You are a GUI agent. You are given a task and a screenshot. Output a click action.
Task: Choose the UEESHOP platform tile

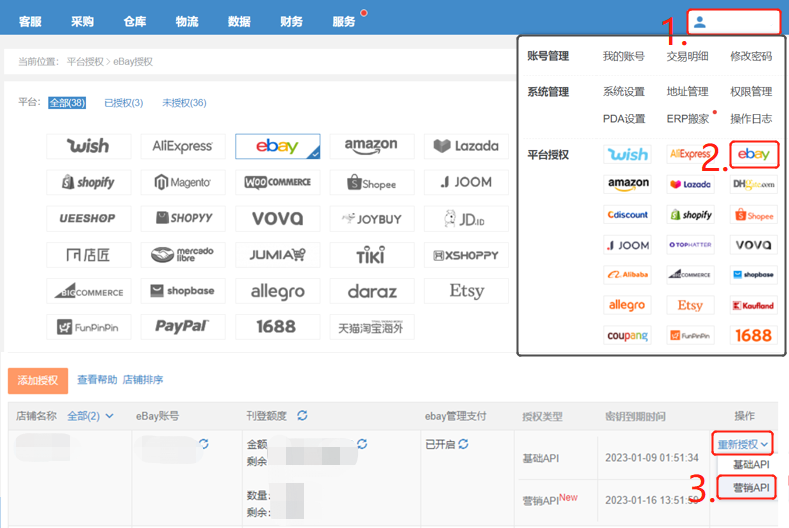89,218
